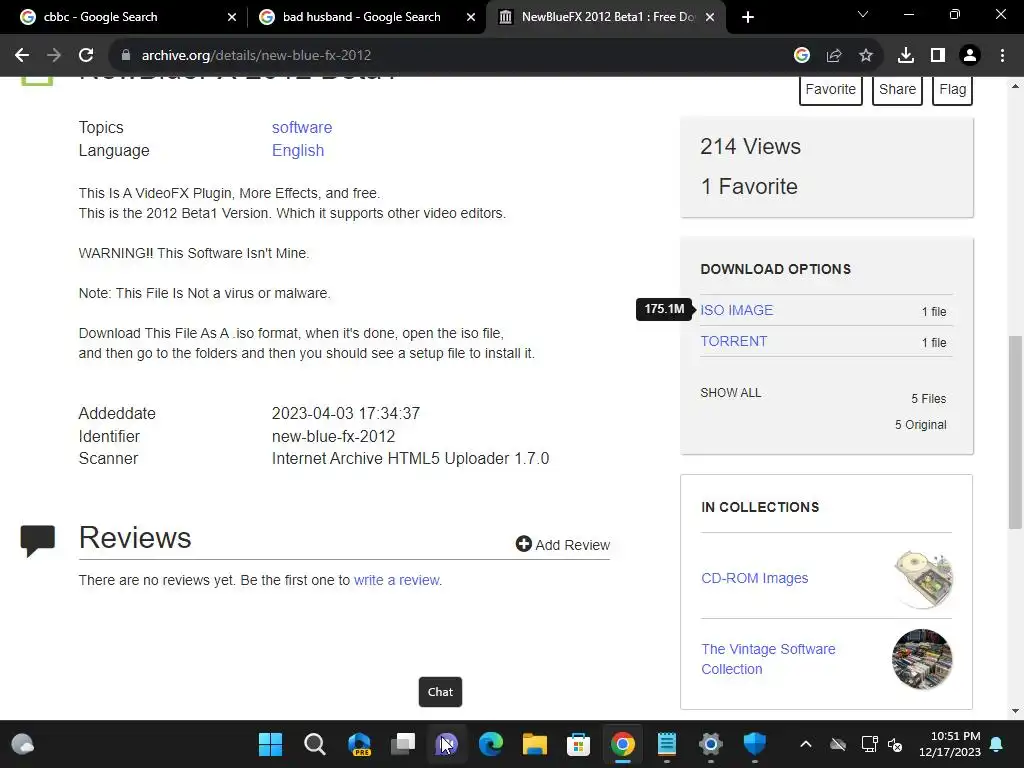Close the cbbc Google Search tab
Screen dimensions: 1024x768
coord(232,17)
